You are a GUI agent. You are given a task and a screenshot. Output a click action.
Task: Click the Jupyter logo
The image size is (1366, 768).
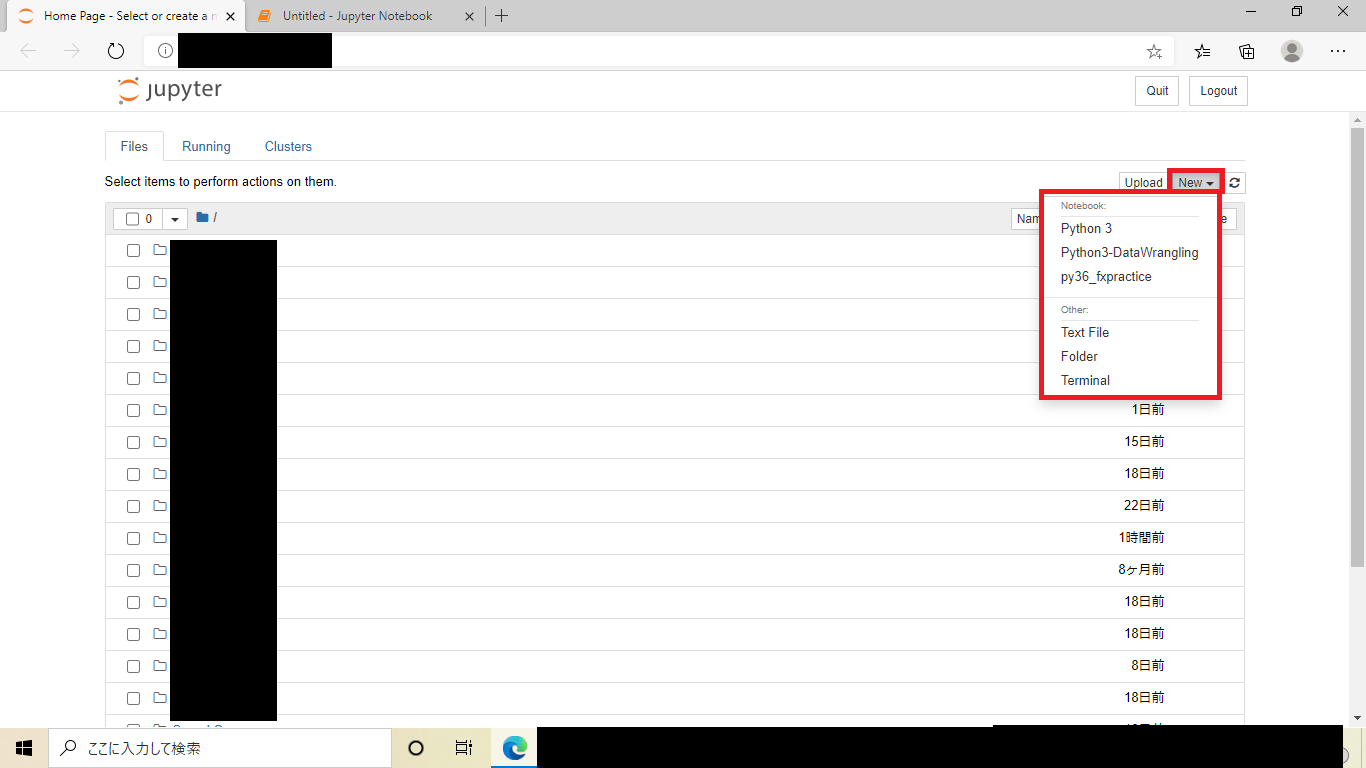coord(169,90)
